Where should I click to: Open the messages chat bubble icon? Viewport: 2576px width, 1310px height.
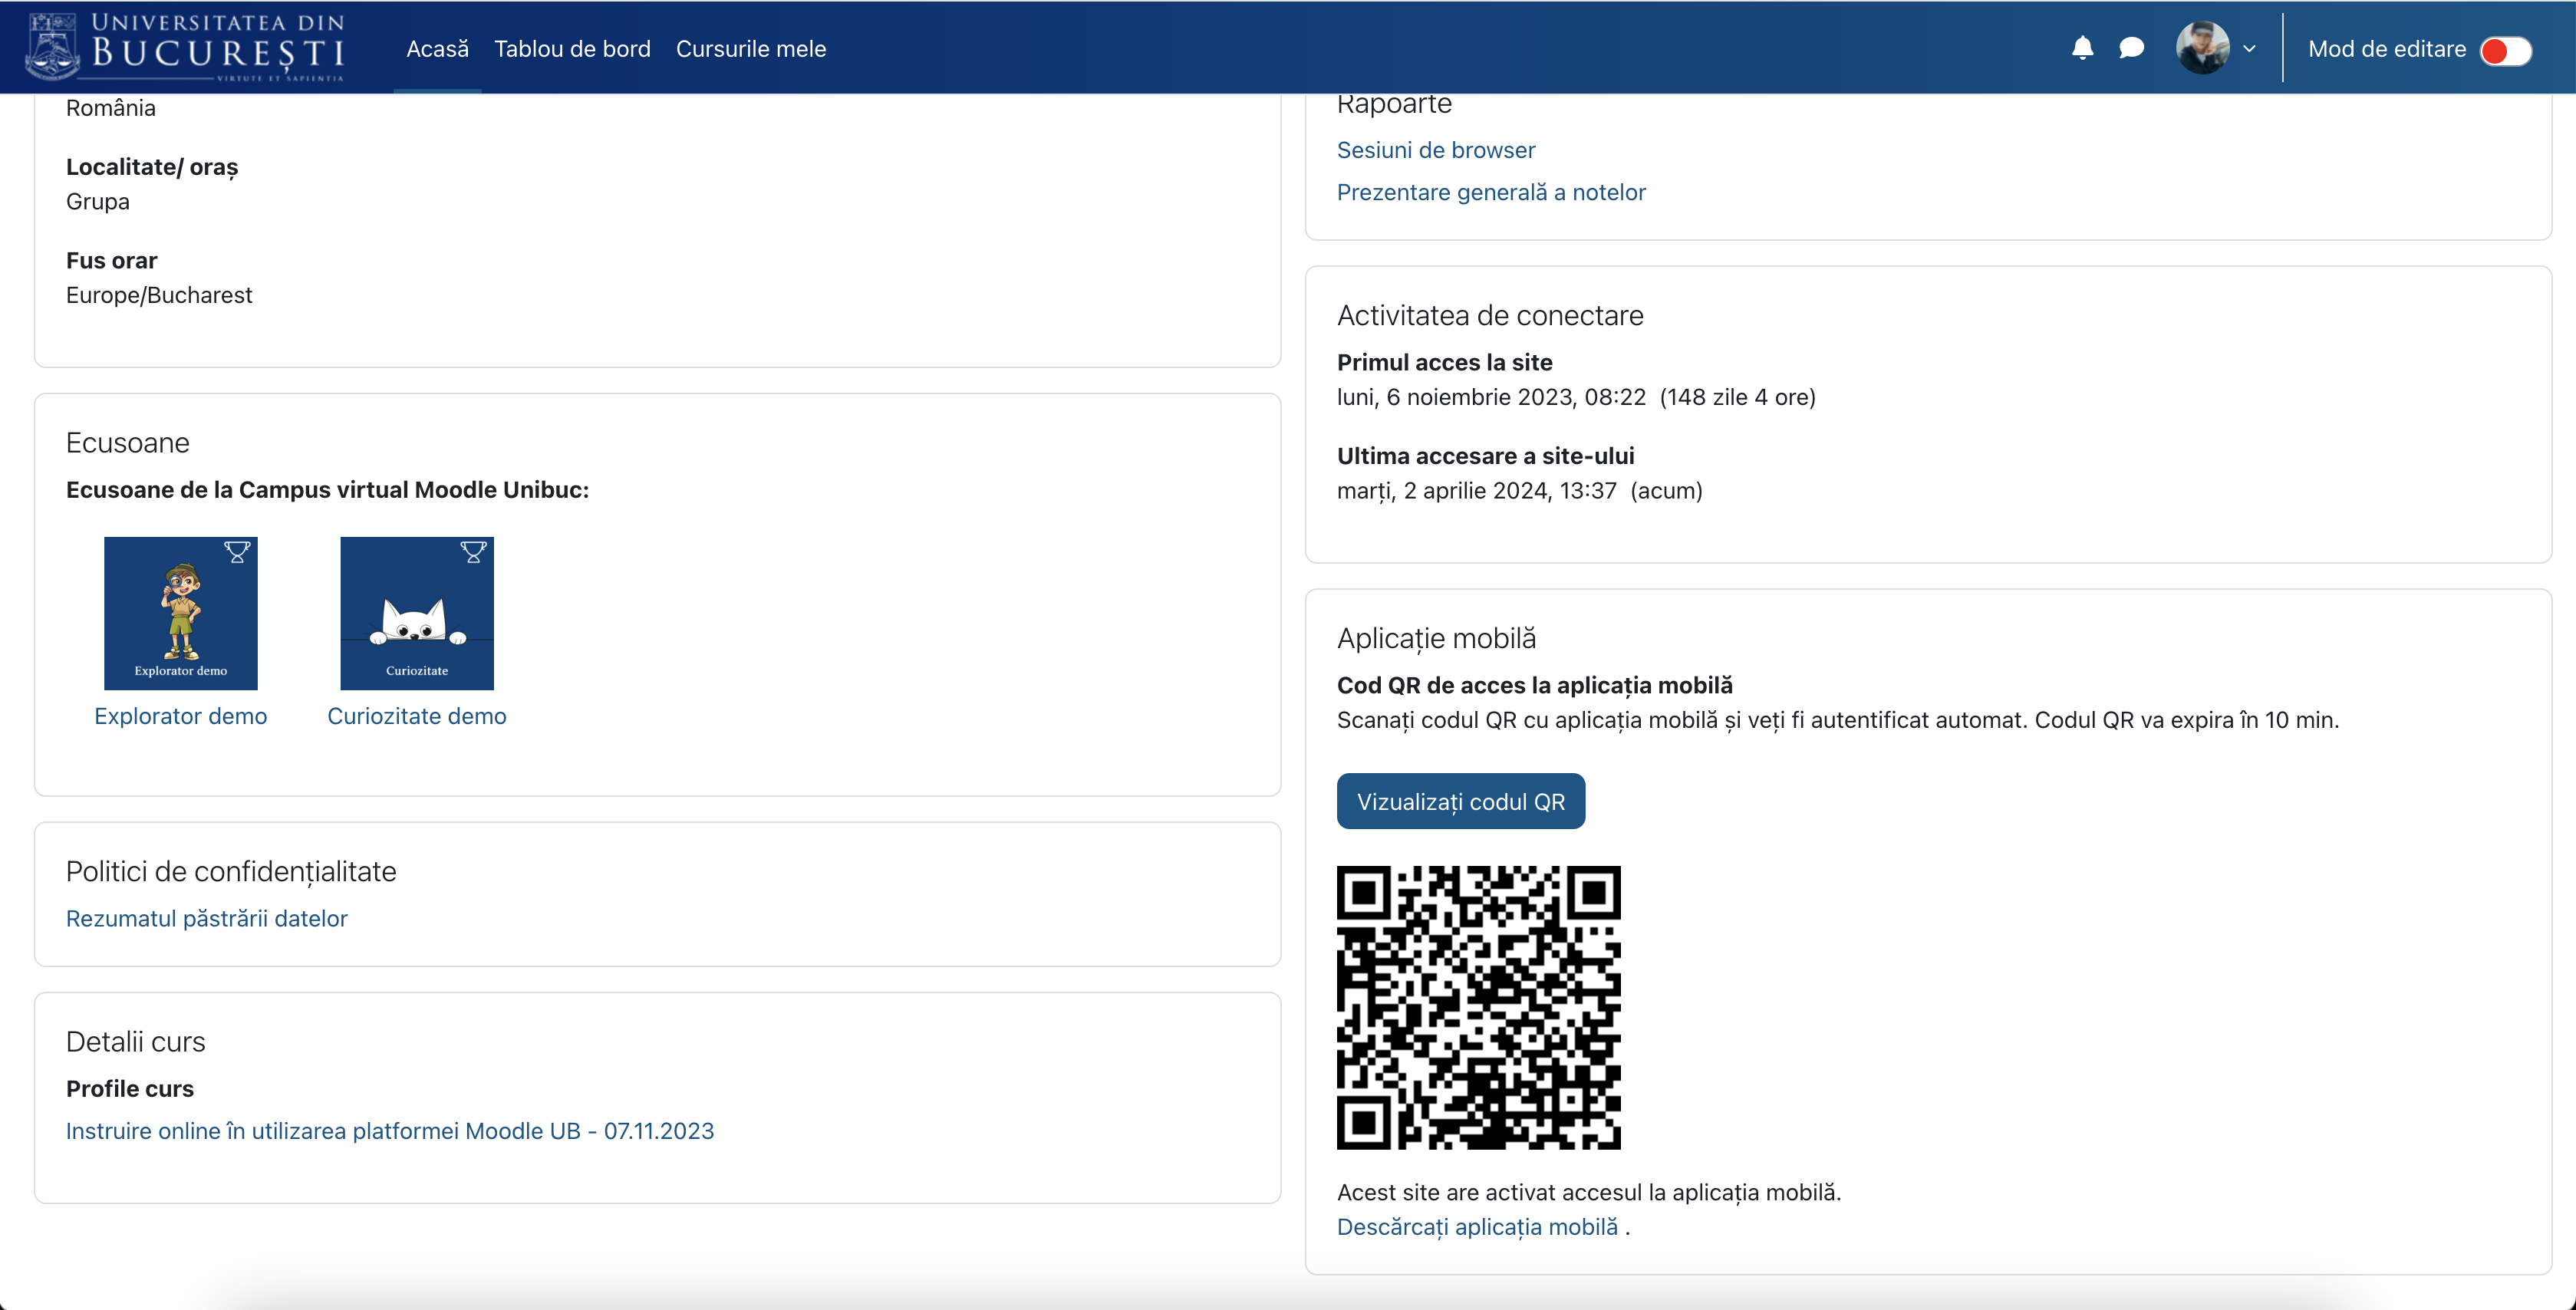tap(2131, 48)
